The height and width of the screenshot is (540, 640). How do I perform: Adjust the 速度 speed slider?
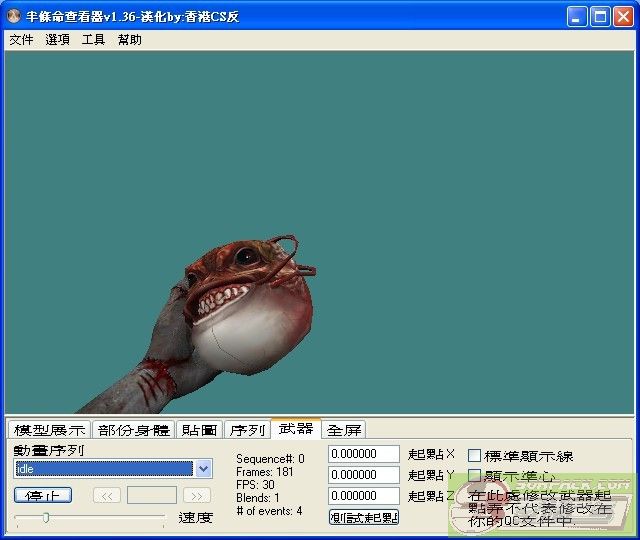pyautogui.click(x=45, y=517)
